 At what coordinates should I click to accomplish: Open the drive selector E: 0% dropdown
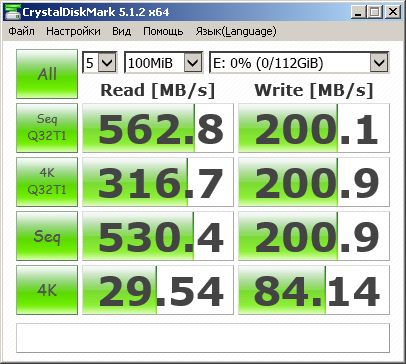299,62
